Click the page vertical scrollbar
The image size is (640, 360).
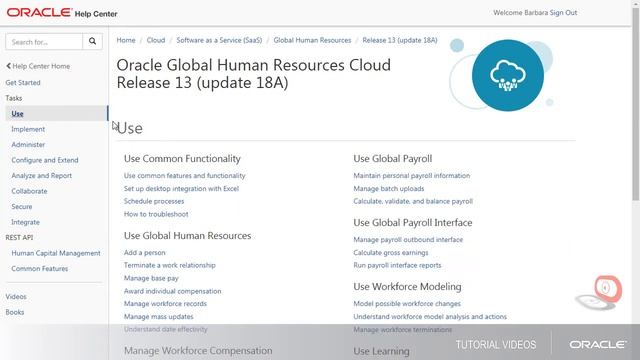pos(636,104)
